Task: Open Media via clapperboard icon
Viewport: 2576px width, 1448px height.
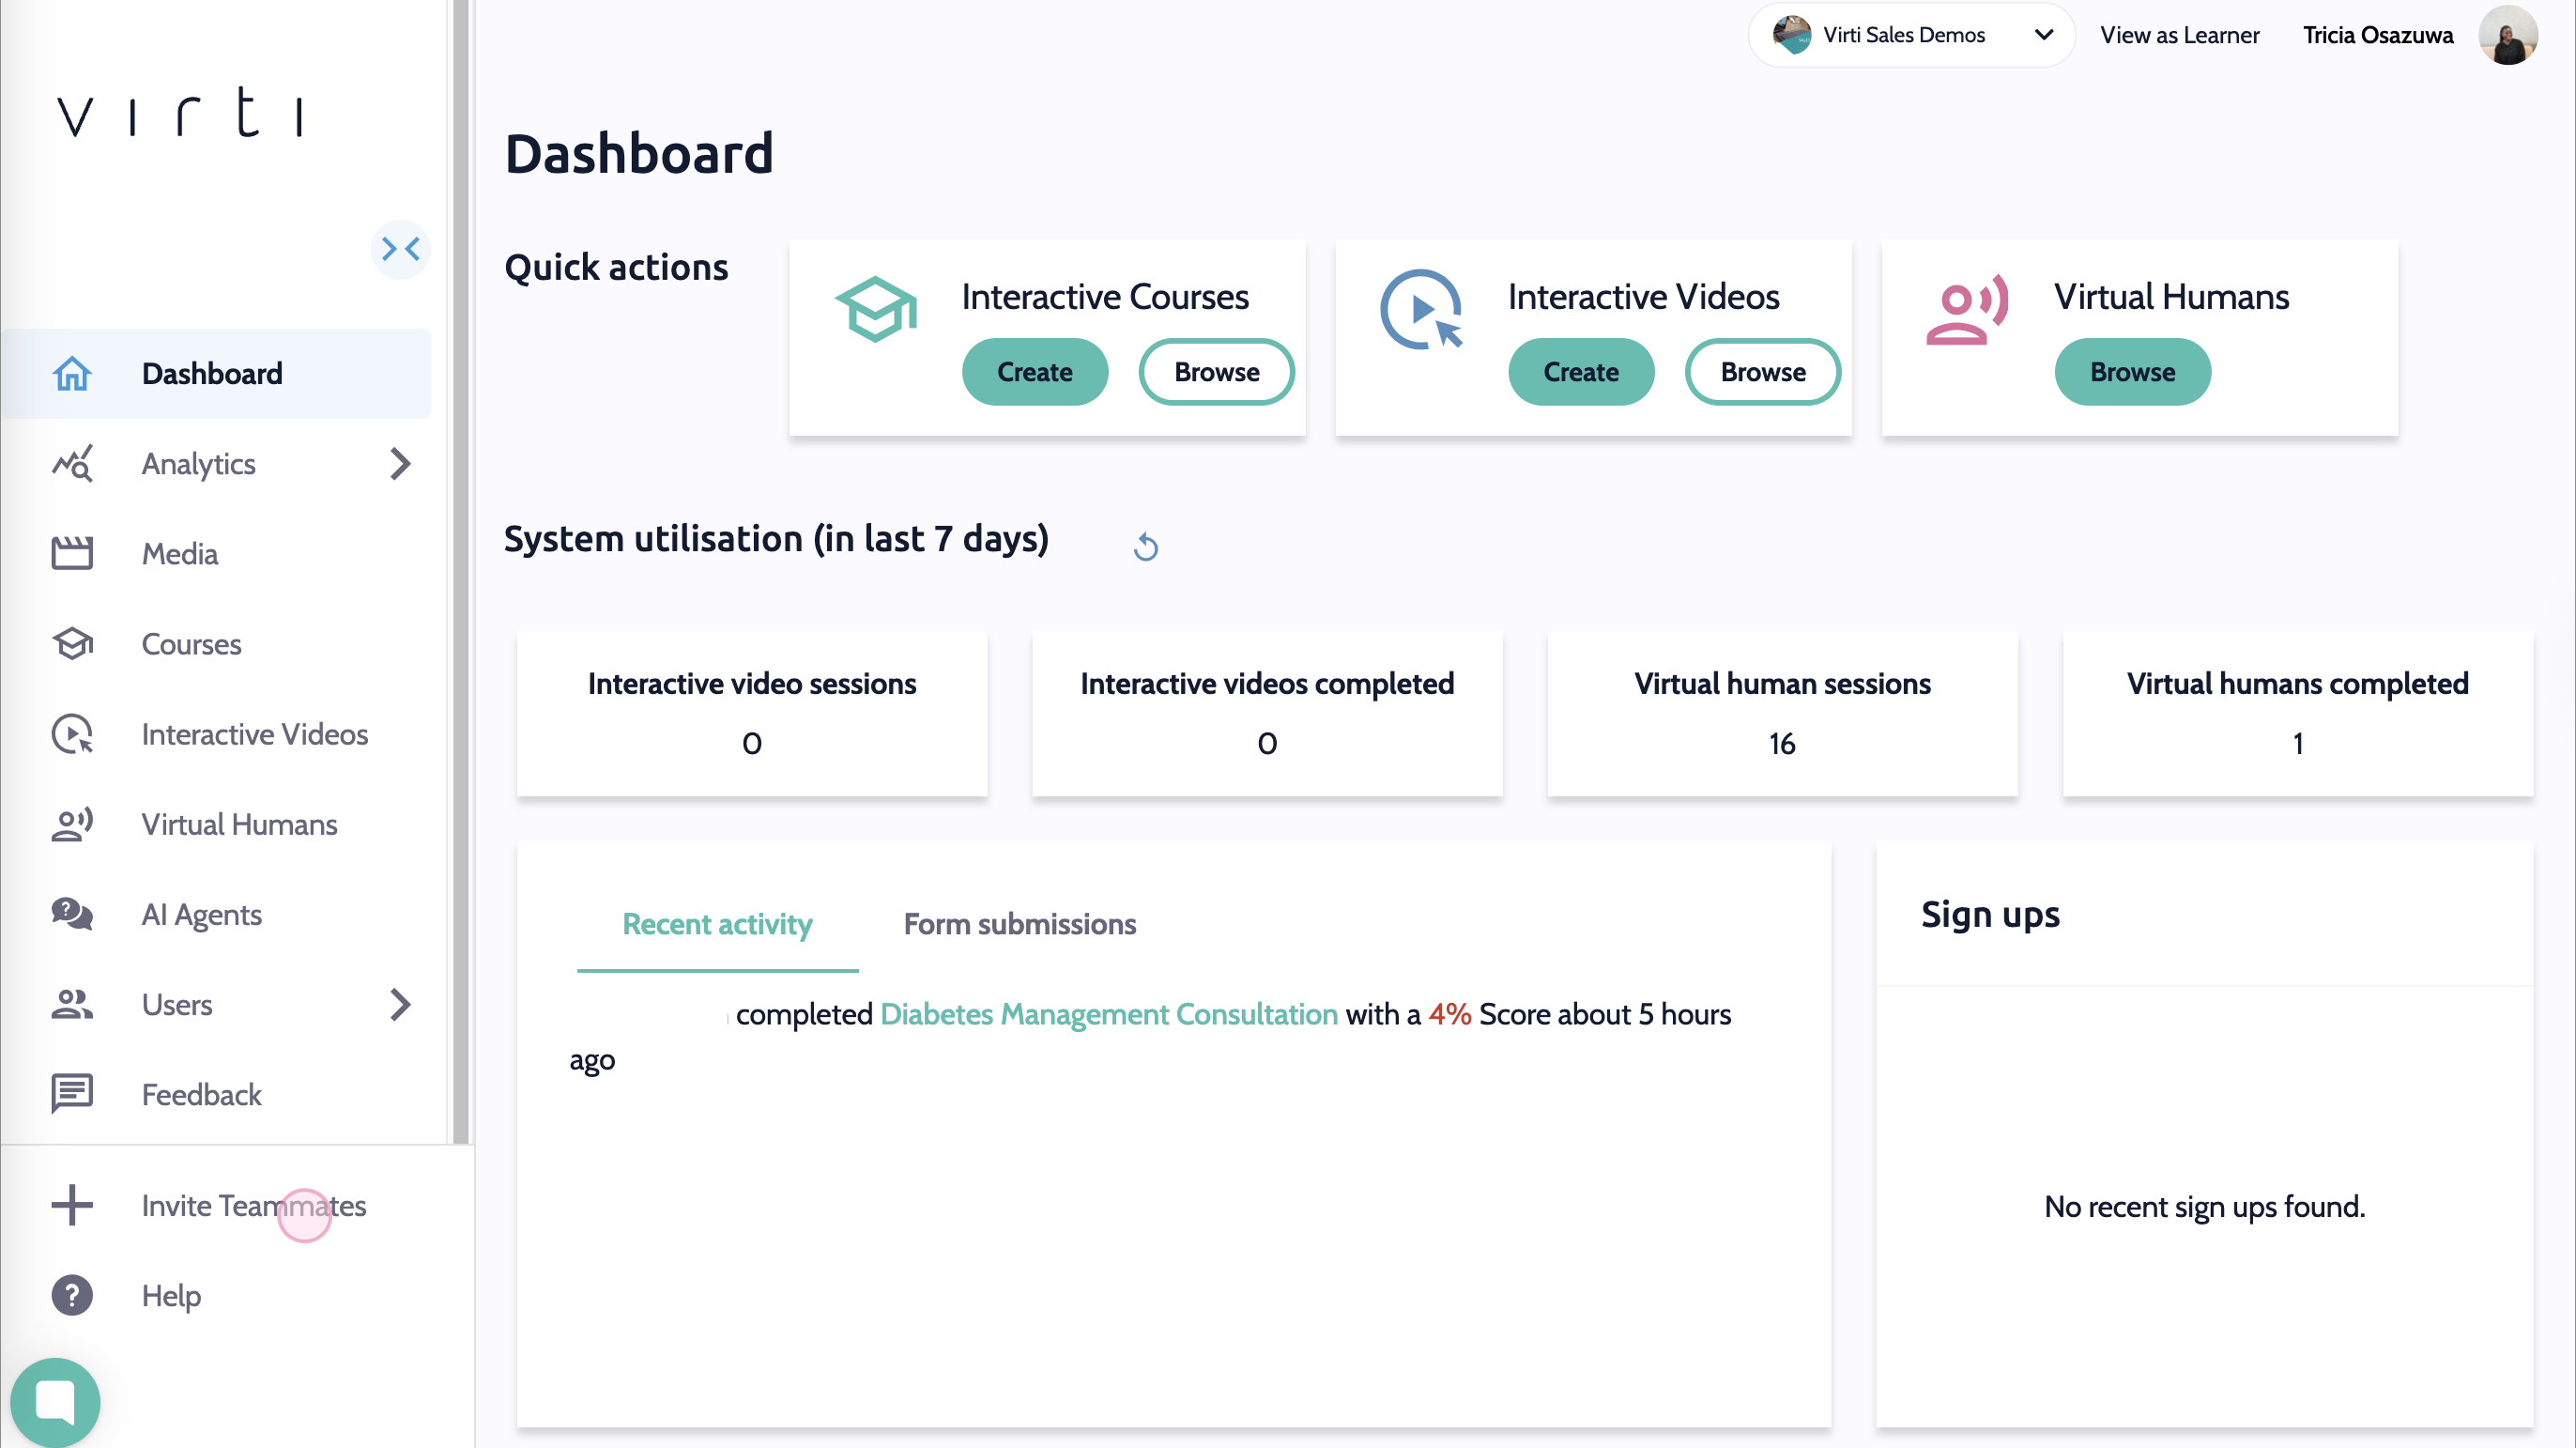Action: (x=72, y=553)
